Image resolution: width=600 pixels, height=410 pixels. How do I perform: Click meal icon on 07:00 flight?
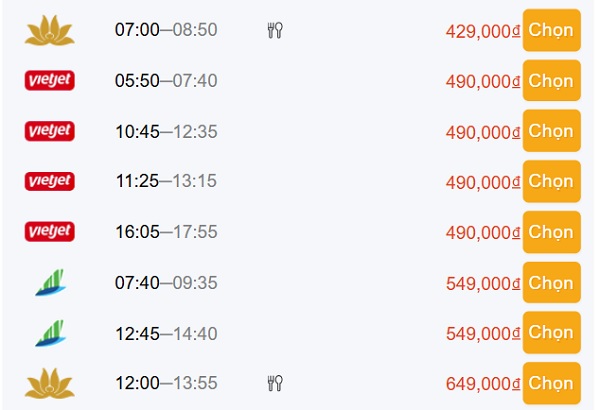pos(275,30)
